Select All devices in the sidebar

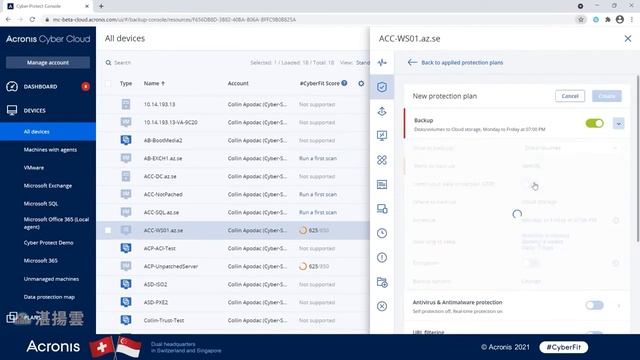(x=48, y=131)
